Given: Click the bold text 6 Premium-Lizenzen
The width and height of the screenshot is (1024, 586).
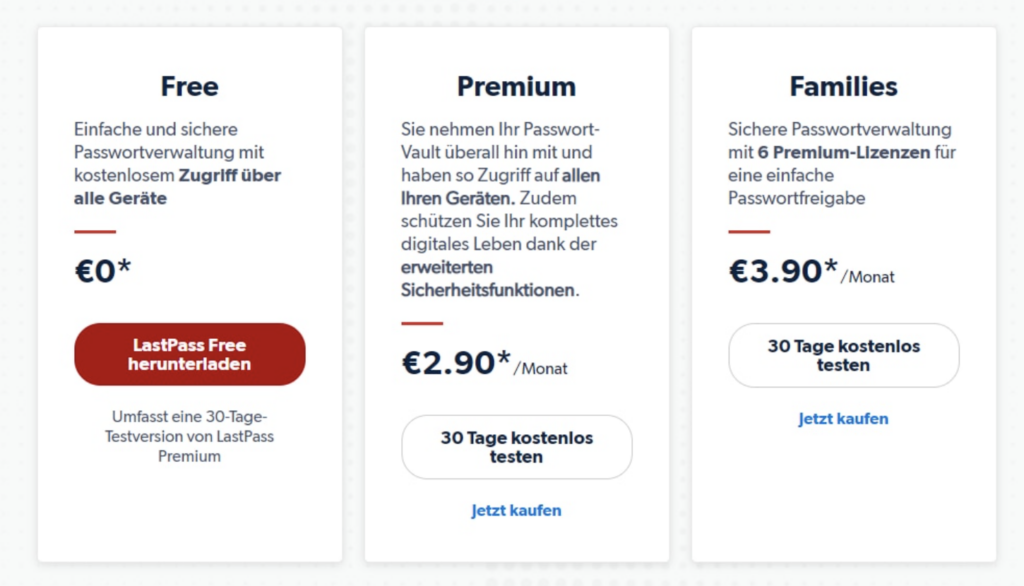Looking at the screenshot, I should [844, 152].
